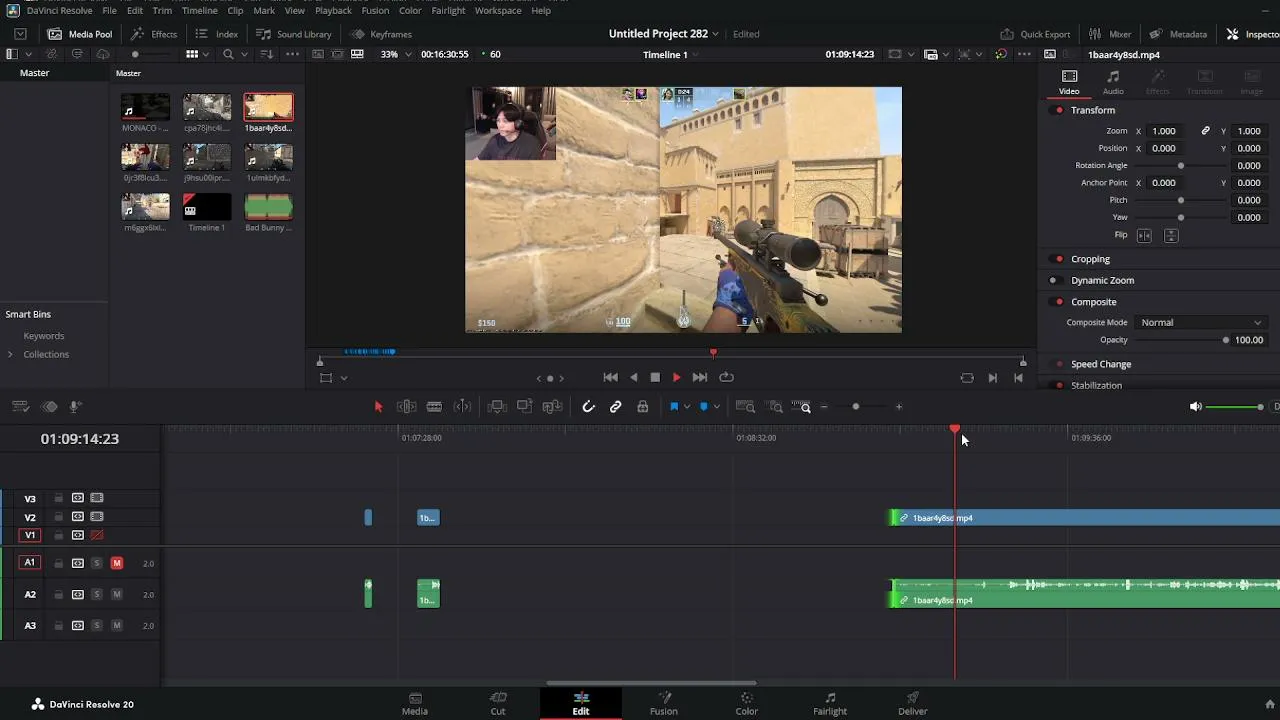The image size is (1280, 720).
Task: Jump to the last frame
Action: click(700, 377)
